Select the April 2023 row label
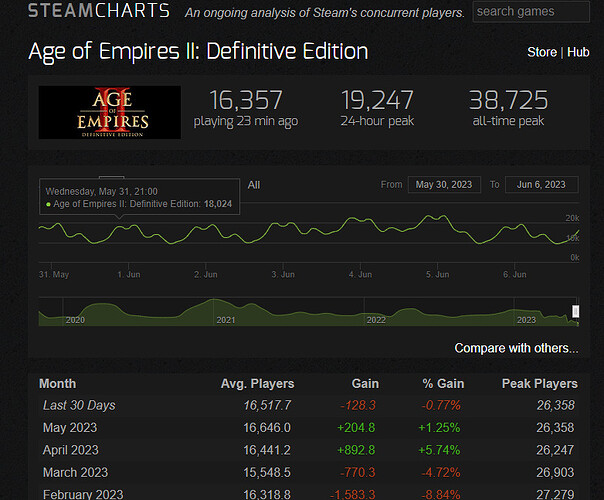The width and height of the screenshot is (604, 500). tap(71, 450)
